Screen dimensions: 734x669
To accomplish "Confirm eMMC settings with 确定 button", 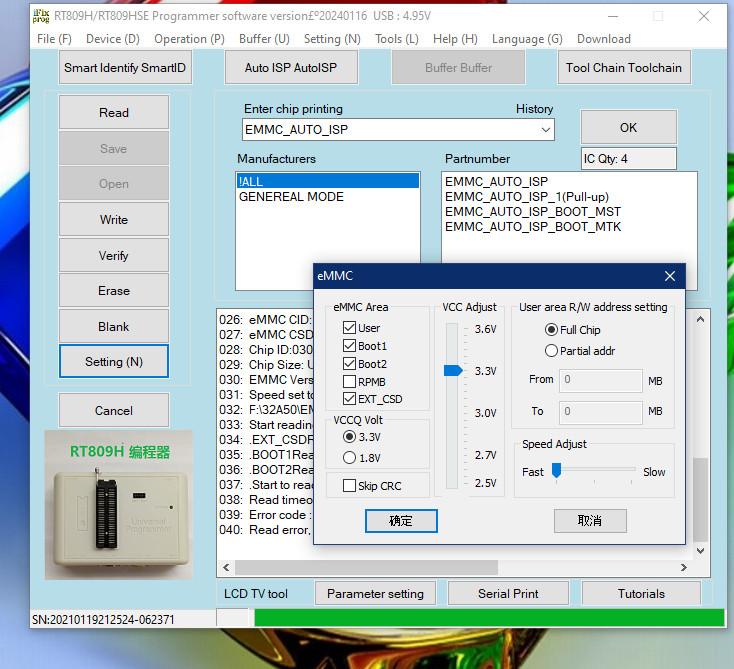I will click(x=401, y=521).
